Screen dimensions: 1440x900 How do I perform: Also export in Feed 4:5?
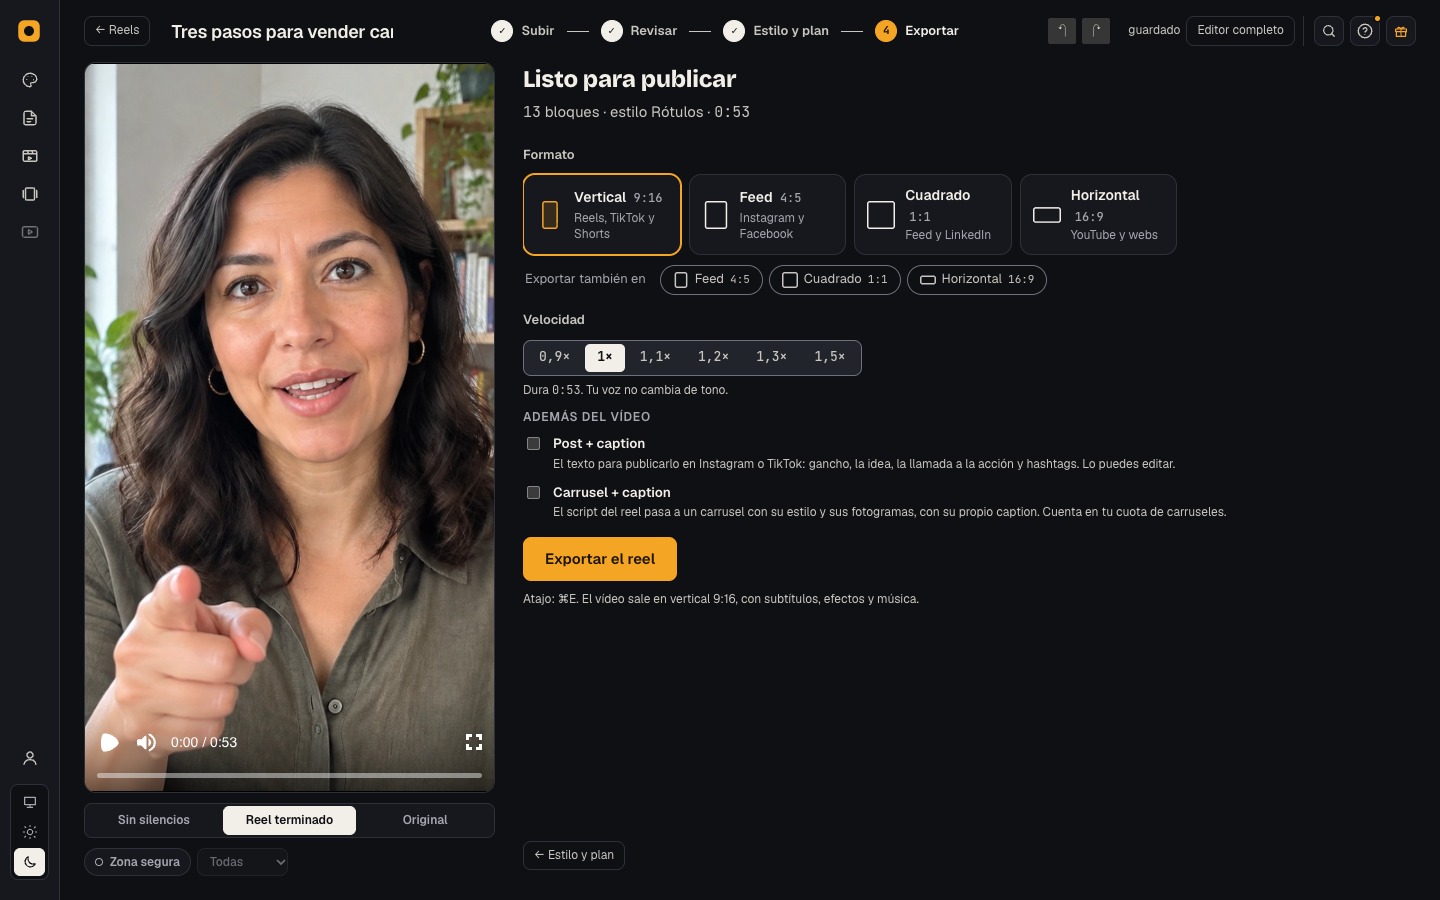pyautogui.click(x=711, y=280)
